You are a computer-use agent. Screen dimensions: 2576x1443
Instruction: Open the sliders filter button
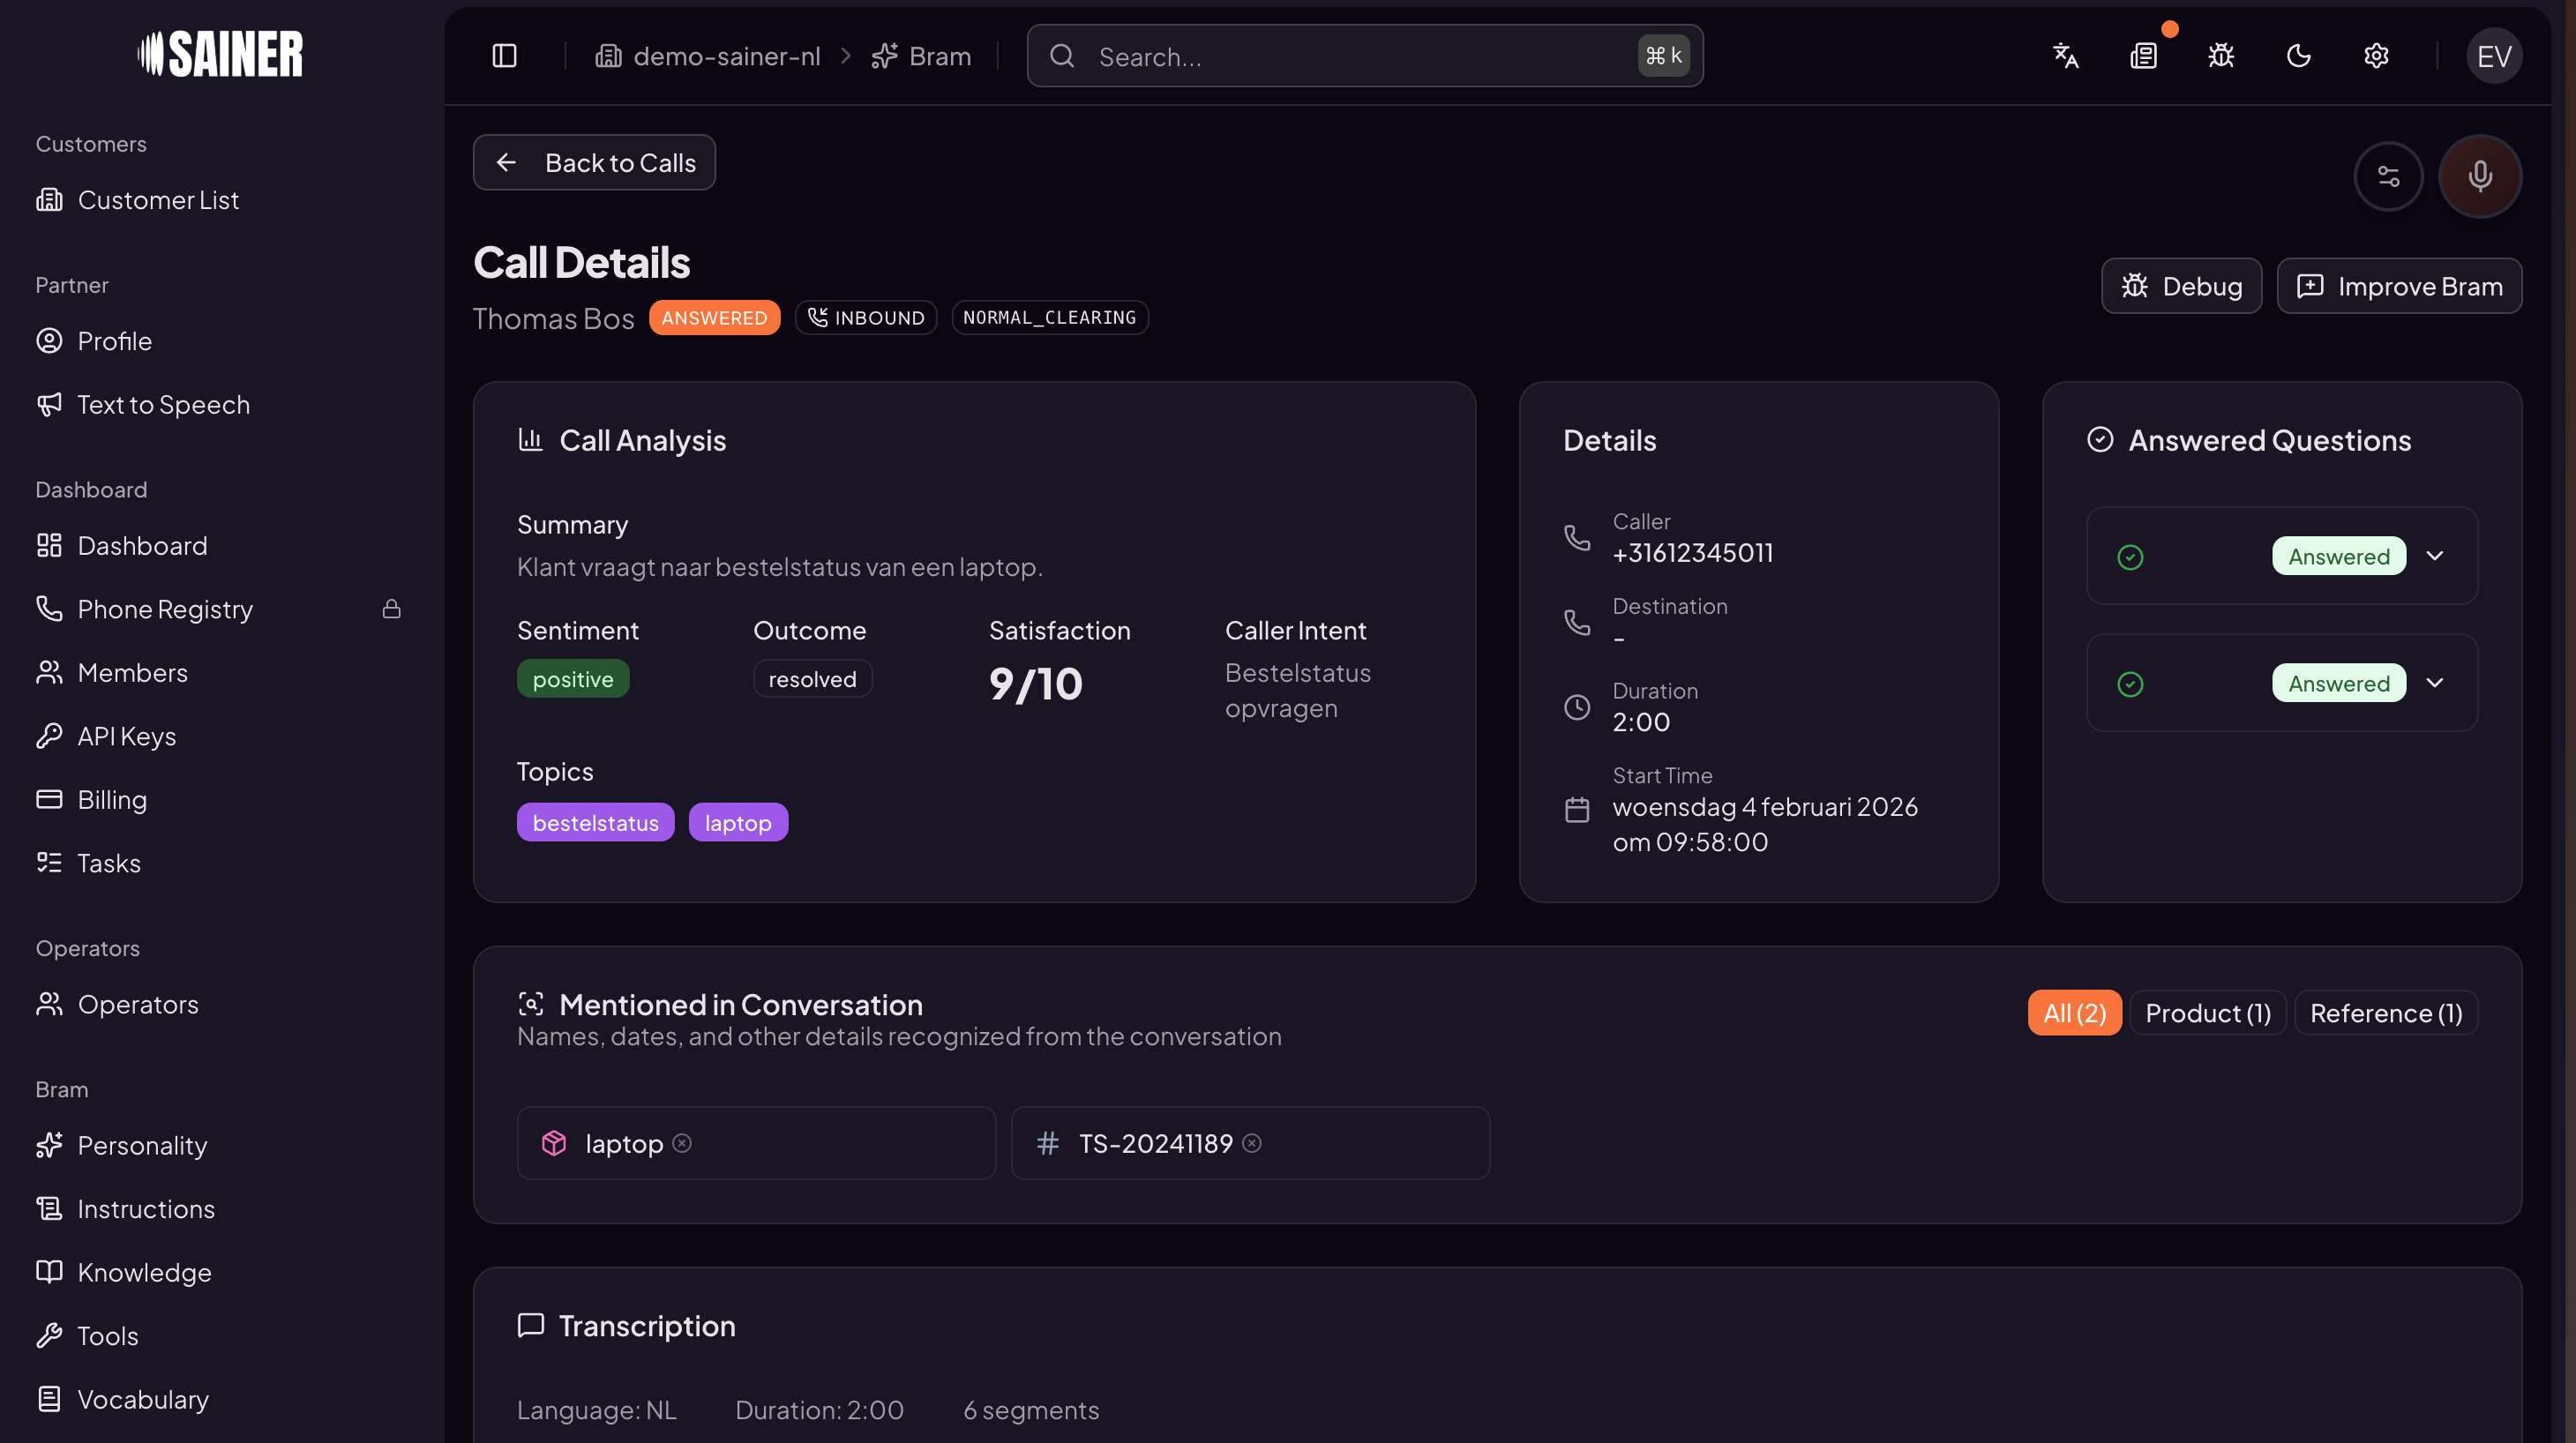coord(2388,176)
